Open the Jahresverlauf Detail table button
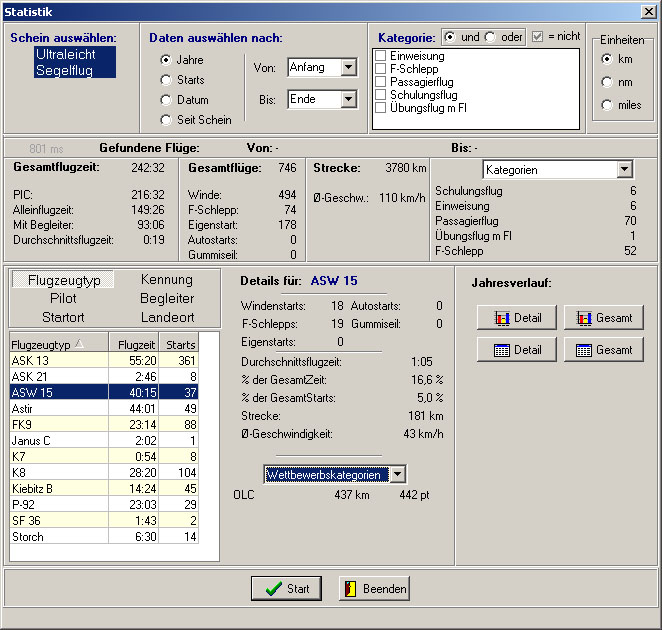662x630 pixels. pyautogui.click(x=517, y=350)
